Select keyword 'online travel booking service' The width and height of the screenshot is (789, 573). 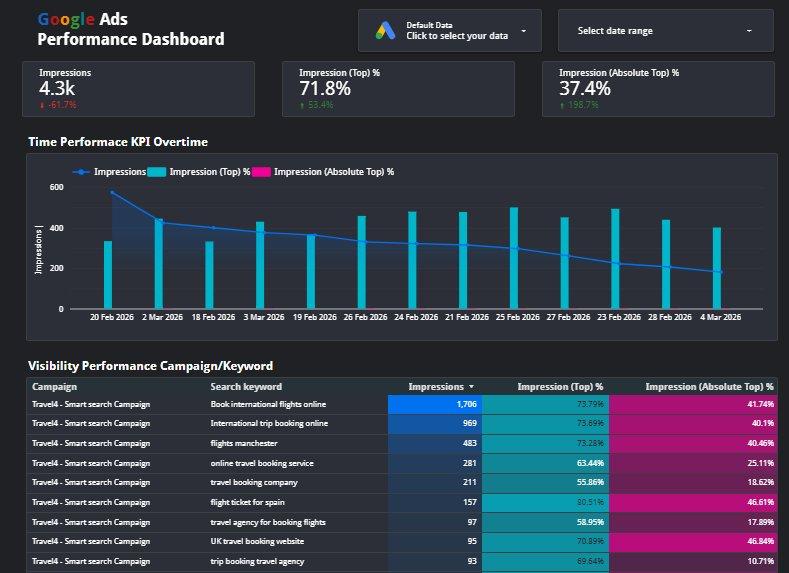point(262,463)
